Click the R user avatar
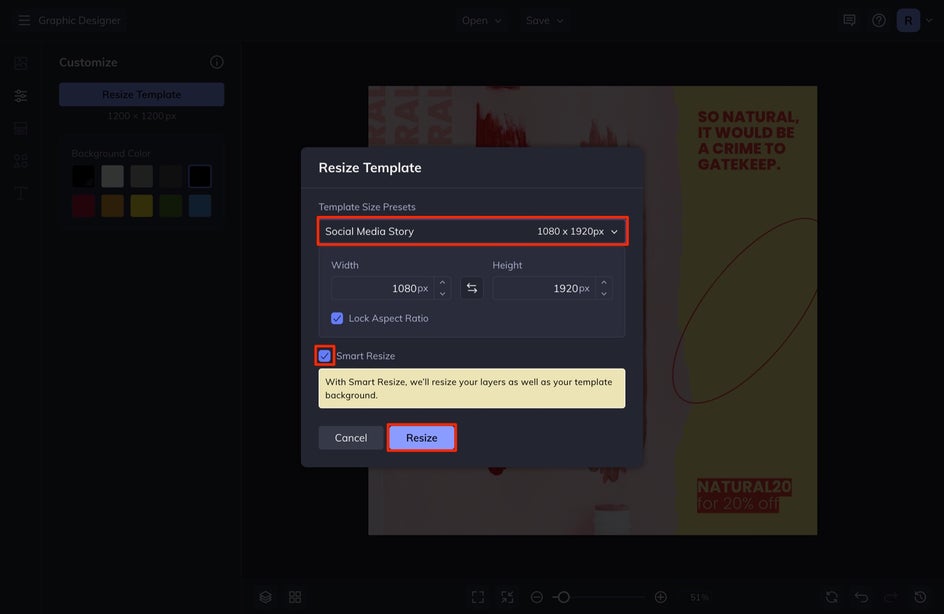The image size is (944, 614). click(x=908, y=20)
